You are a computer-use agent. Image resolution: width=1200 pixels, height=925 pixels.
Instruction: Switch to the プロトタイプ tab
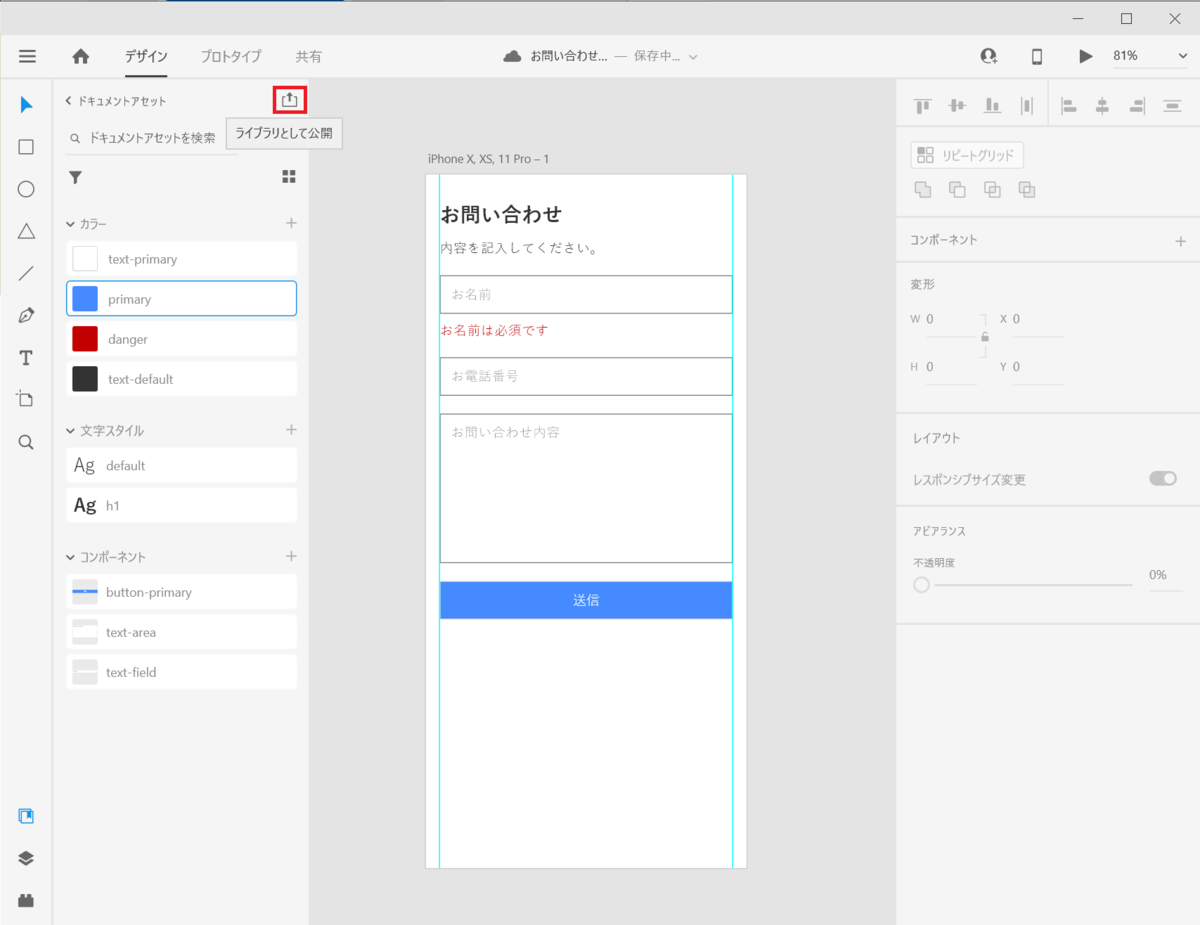click(231, 57)
